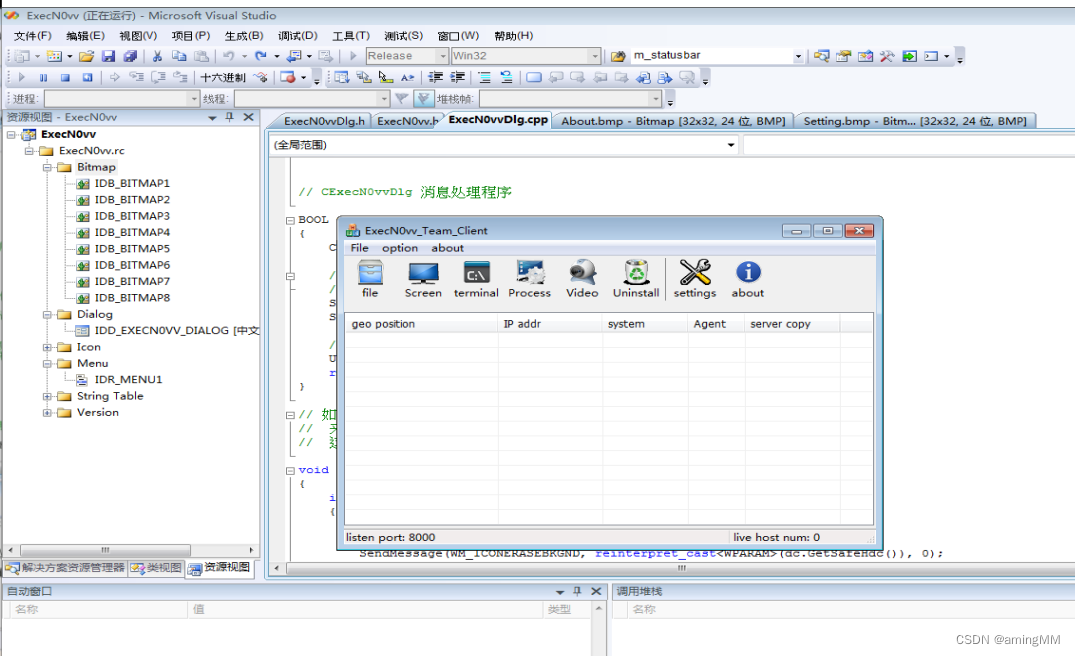The image size is (1075, 656).
Task: Switch to About.bmp bitmap tab
Action: click(673, 121)
